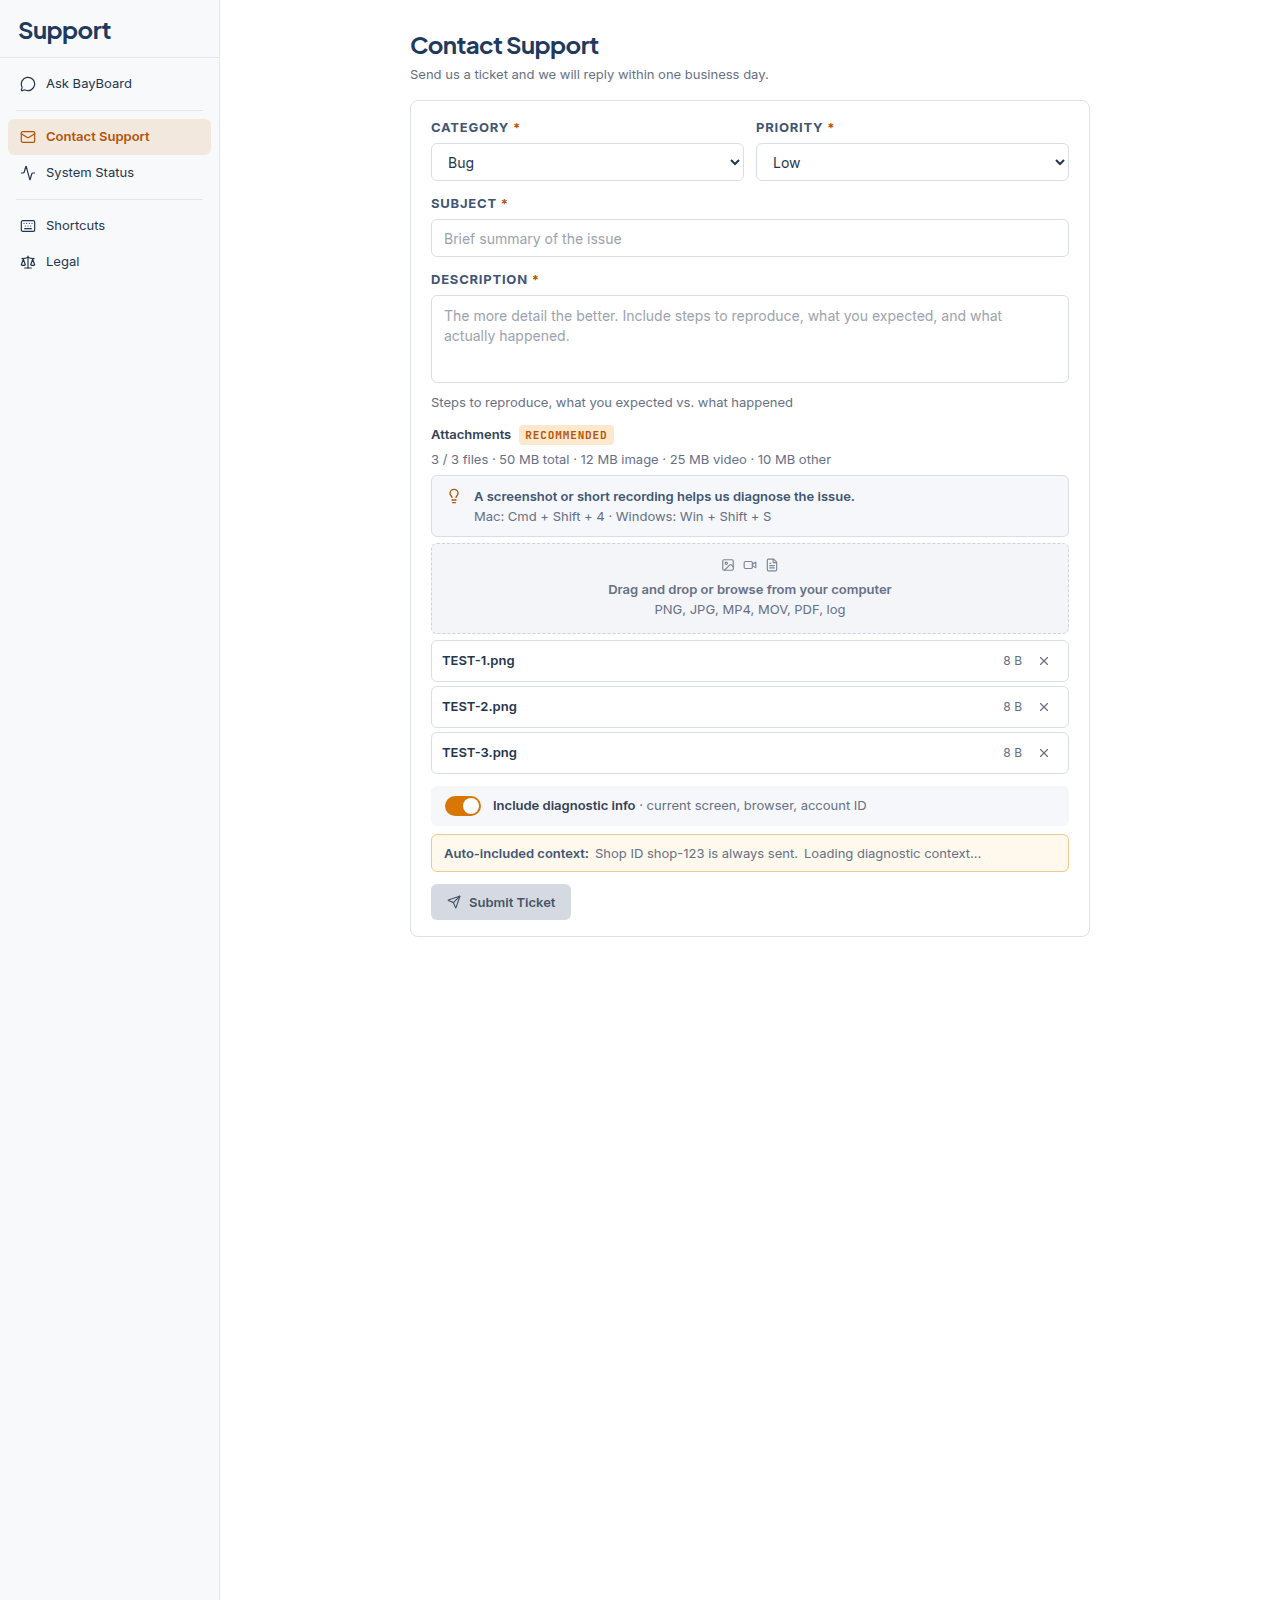Browse files via the drag and drop zone

tap(750, 589)
